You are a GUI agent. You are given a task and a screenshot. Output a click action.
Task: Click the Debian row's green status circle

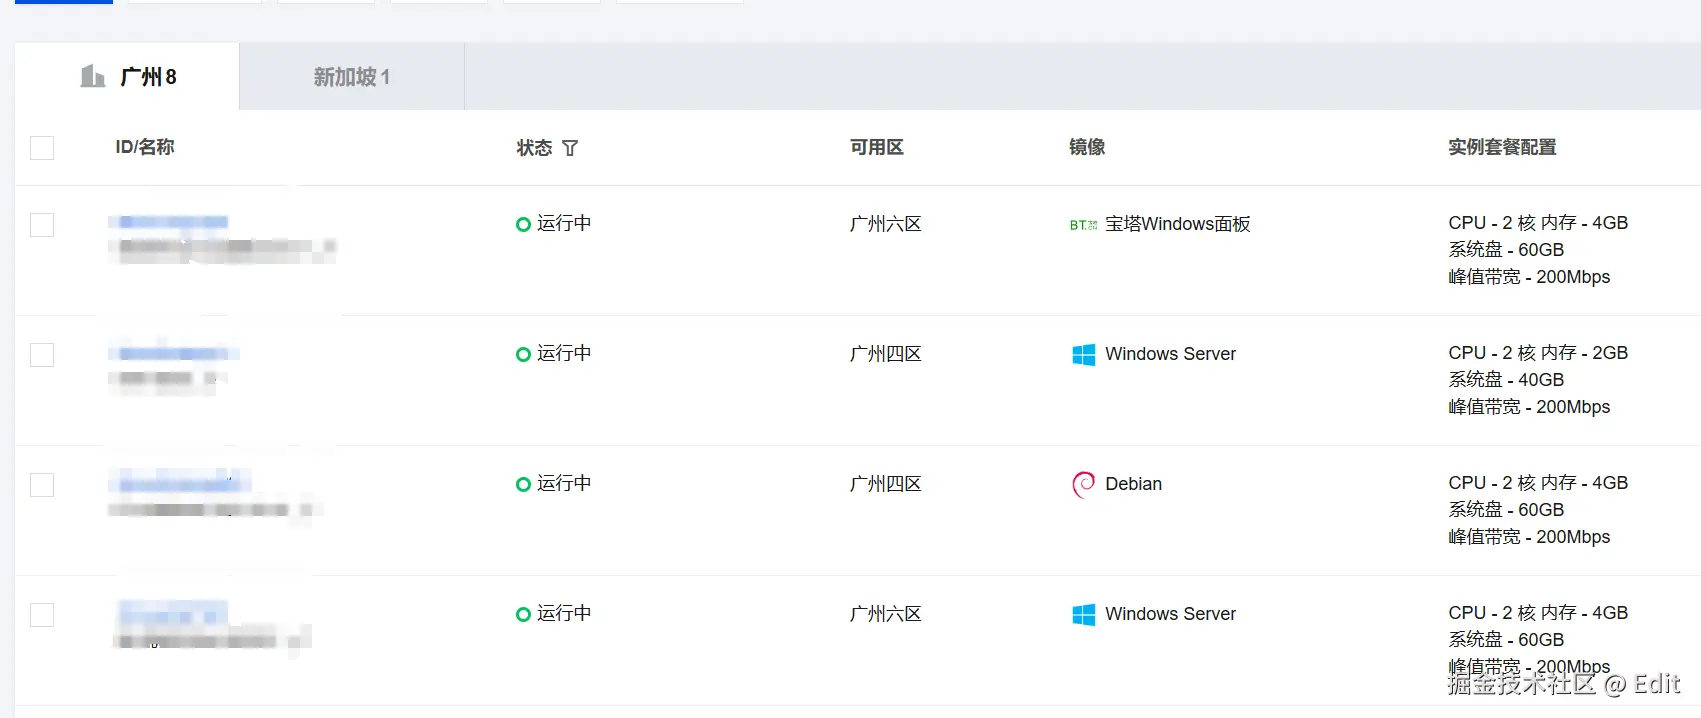523,484
